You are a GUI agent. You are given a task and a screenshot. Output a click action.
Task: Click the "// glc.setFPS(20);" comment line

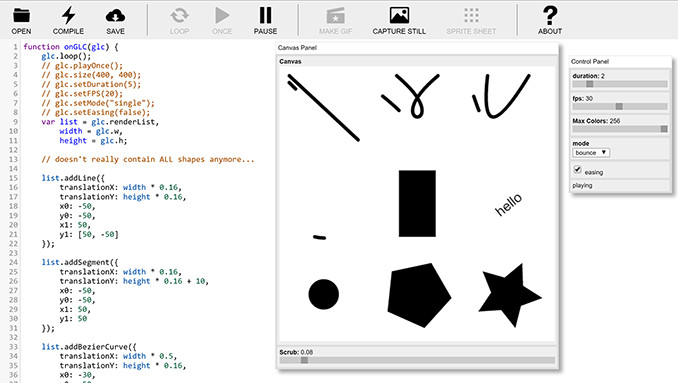82,94
